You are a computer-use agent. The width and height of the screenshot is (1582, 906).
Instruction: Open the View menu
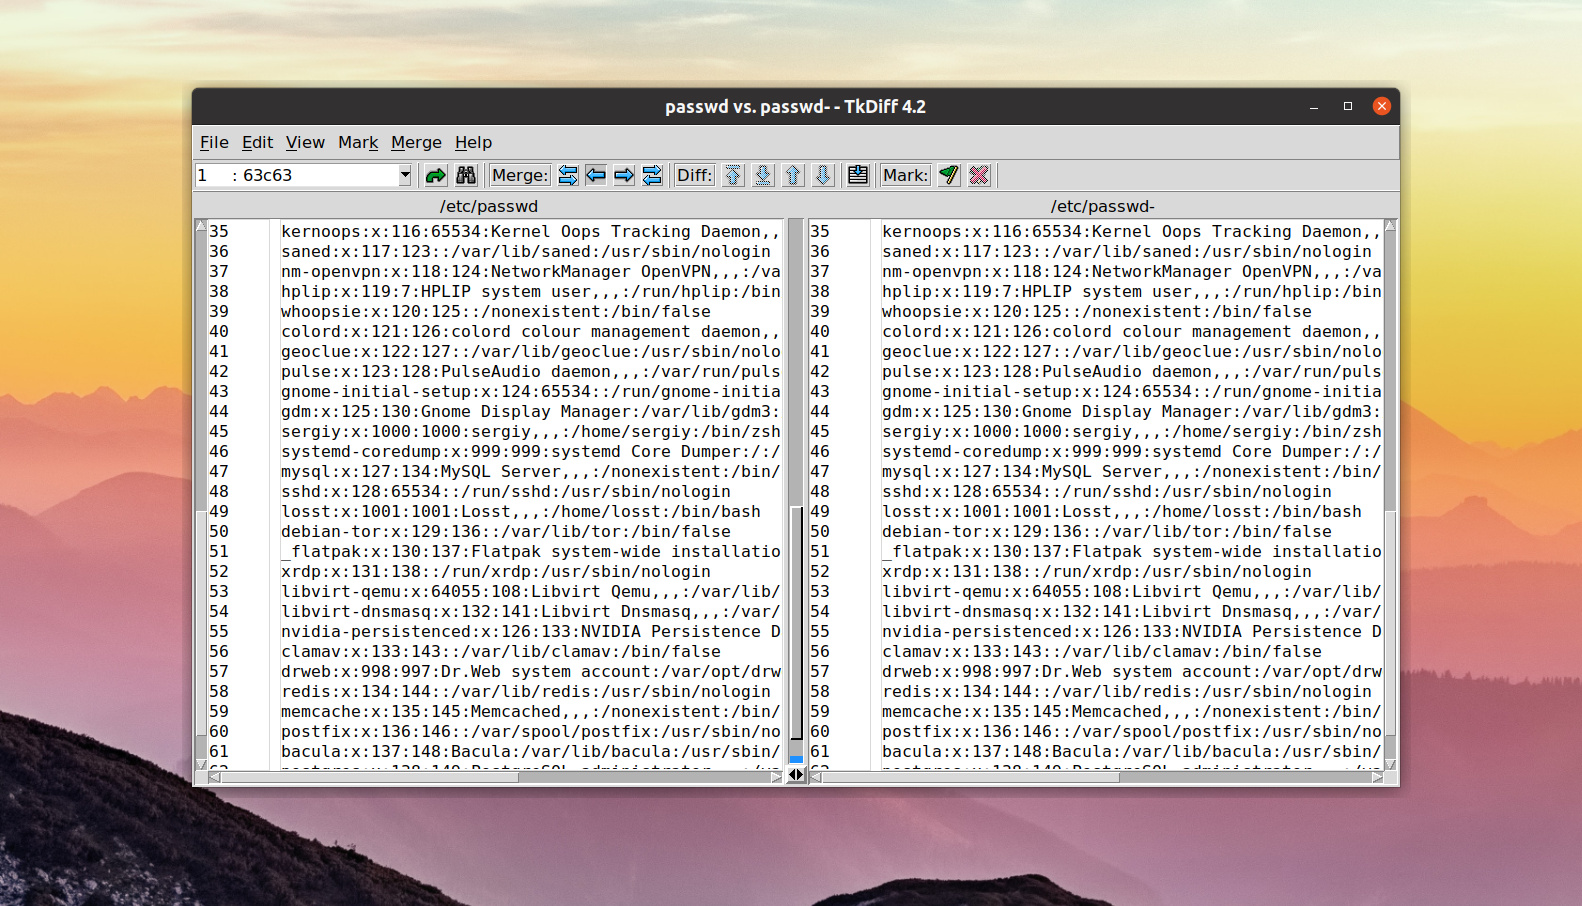[305, 142]
